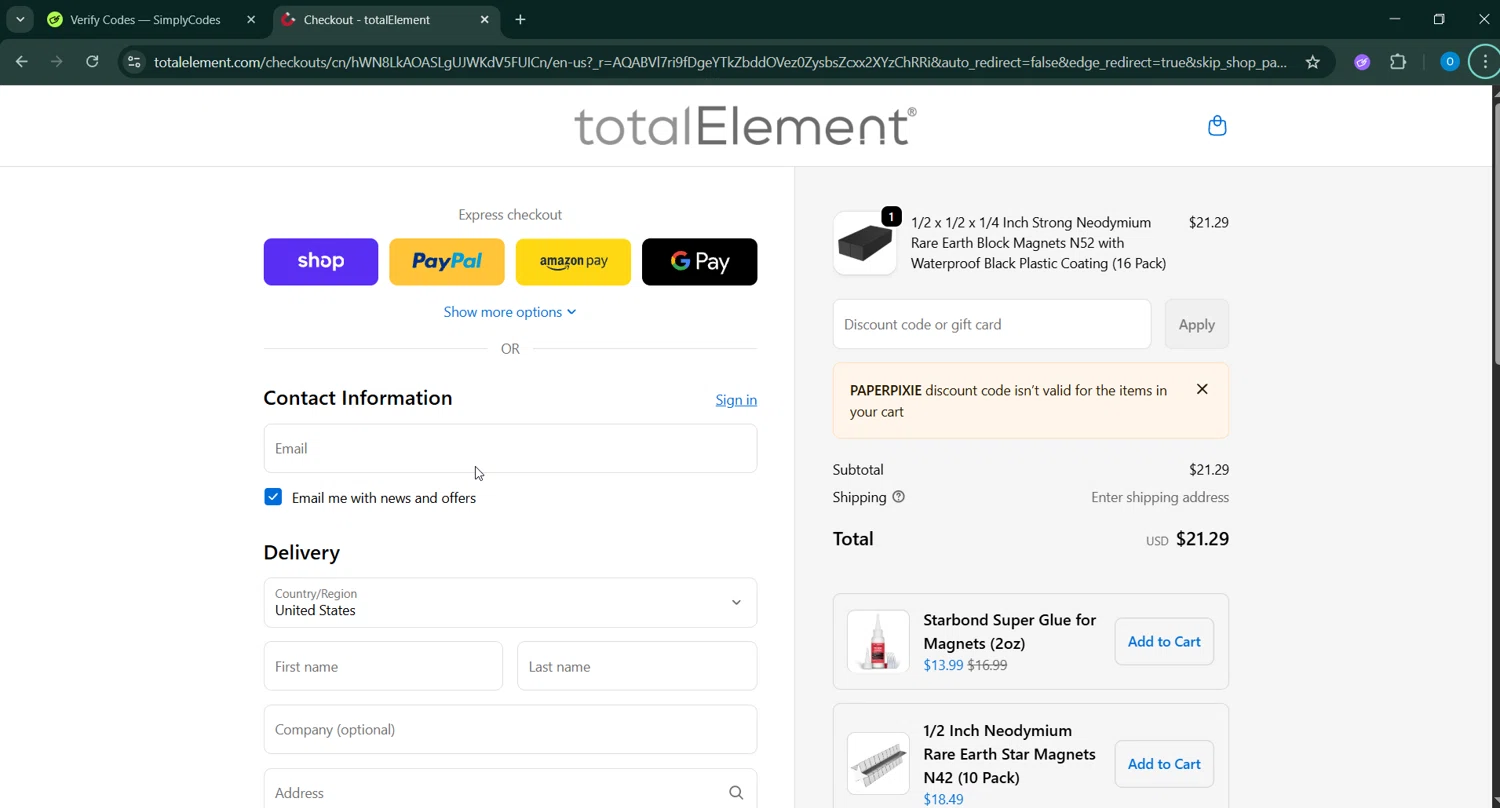Click the Sign in link

tap(736, 400)
